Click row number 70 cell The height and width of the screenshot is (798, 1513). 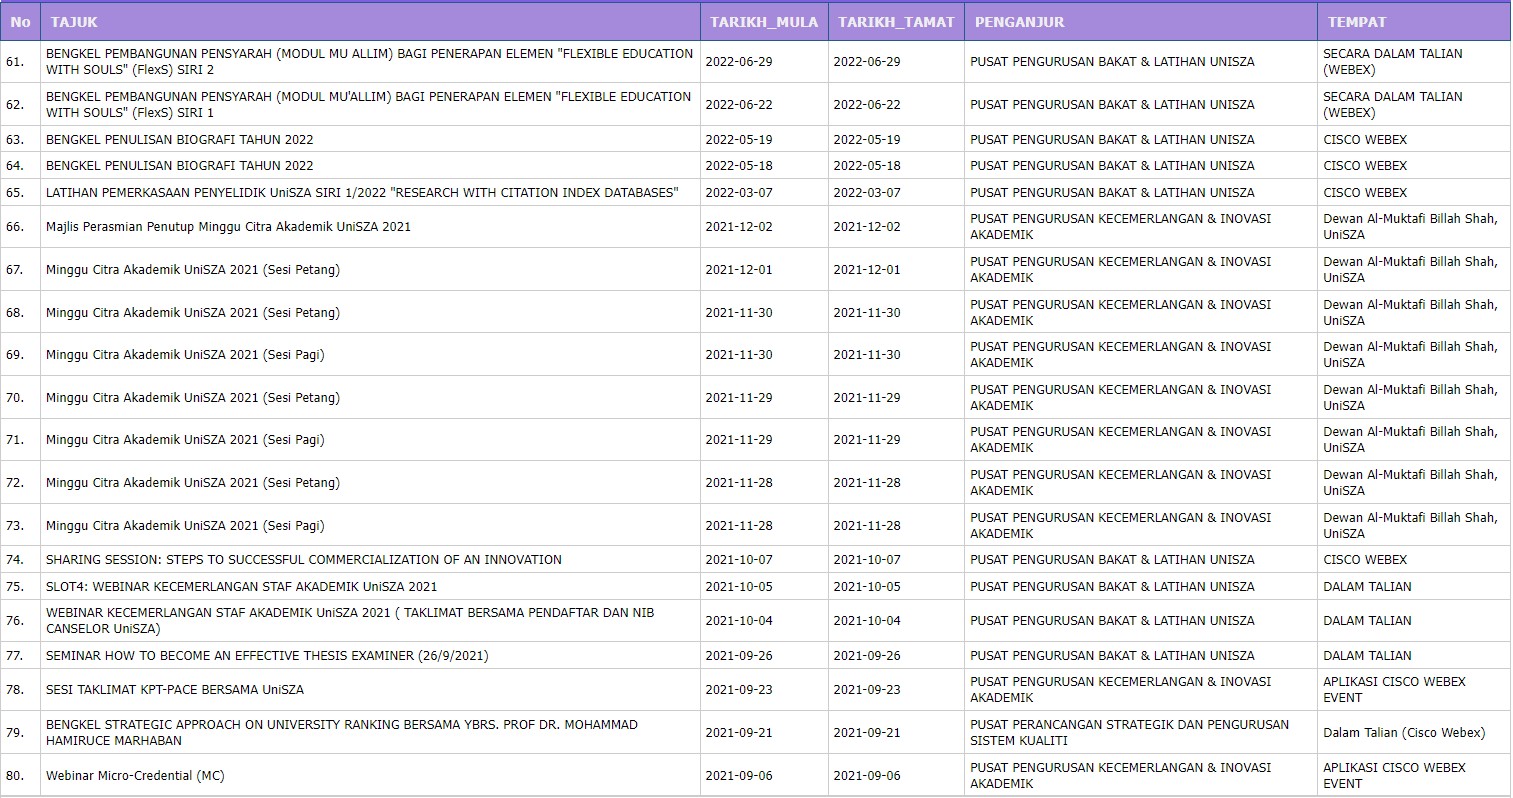click(15, 398)
